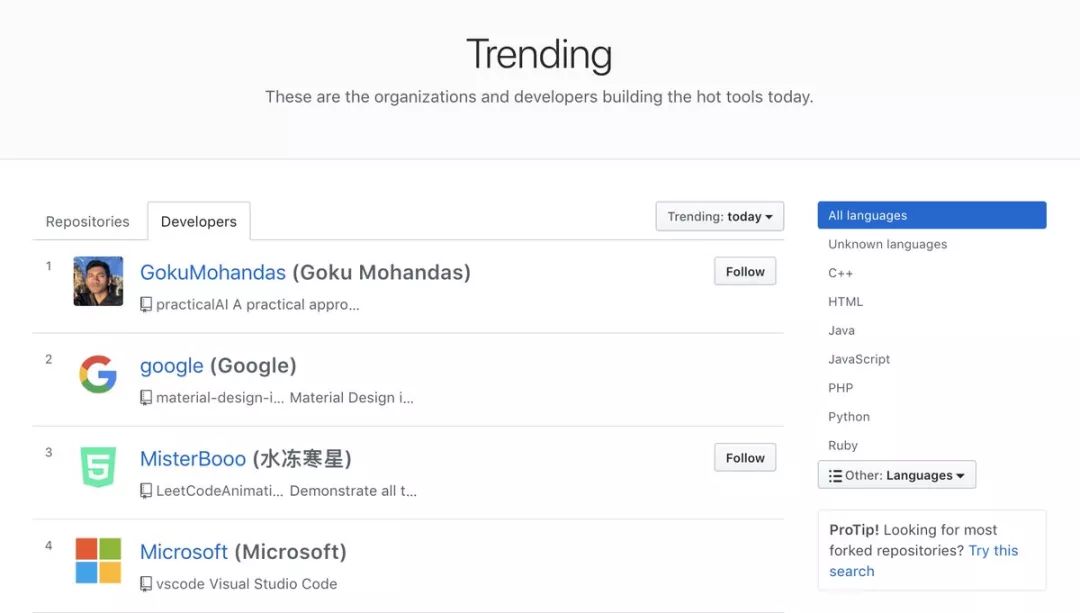Click repo icon beside vscode
This screenshot has width=1080, height=613.
(146, 584)
